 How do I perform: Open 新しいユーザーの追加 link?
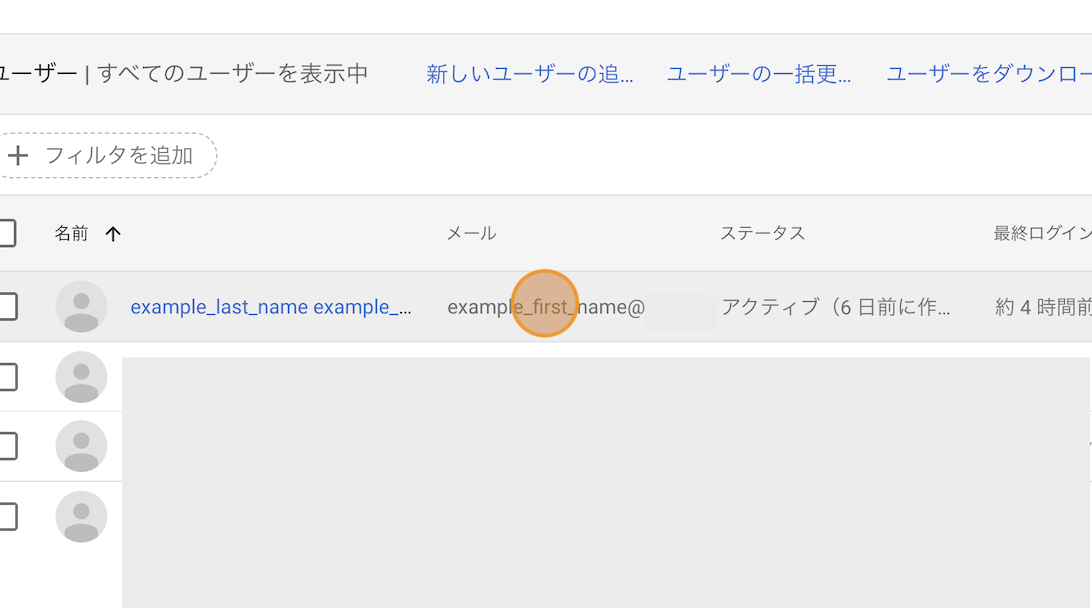point(530,74)
